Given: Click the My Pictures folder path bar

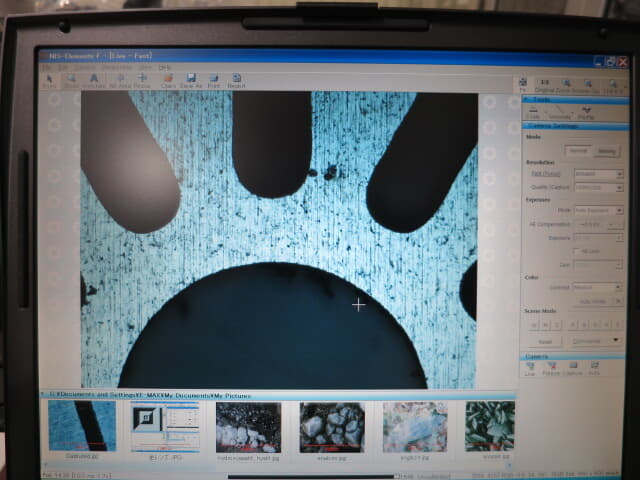Looking at the screenshot, I should pos(278,396).
